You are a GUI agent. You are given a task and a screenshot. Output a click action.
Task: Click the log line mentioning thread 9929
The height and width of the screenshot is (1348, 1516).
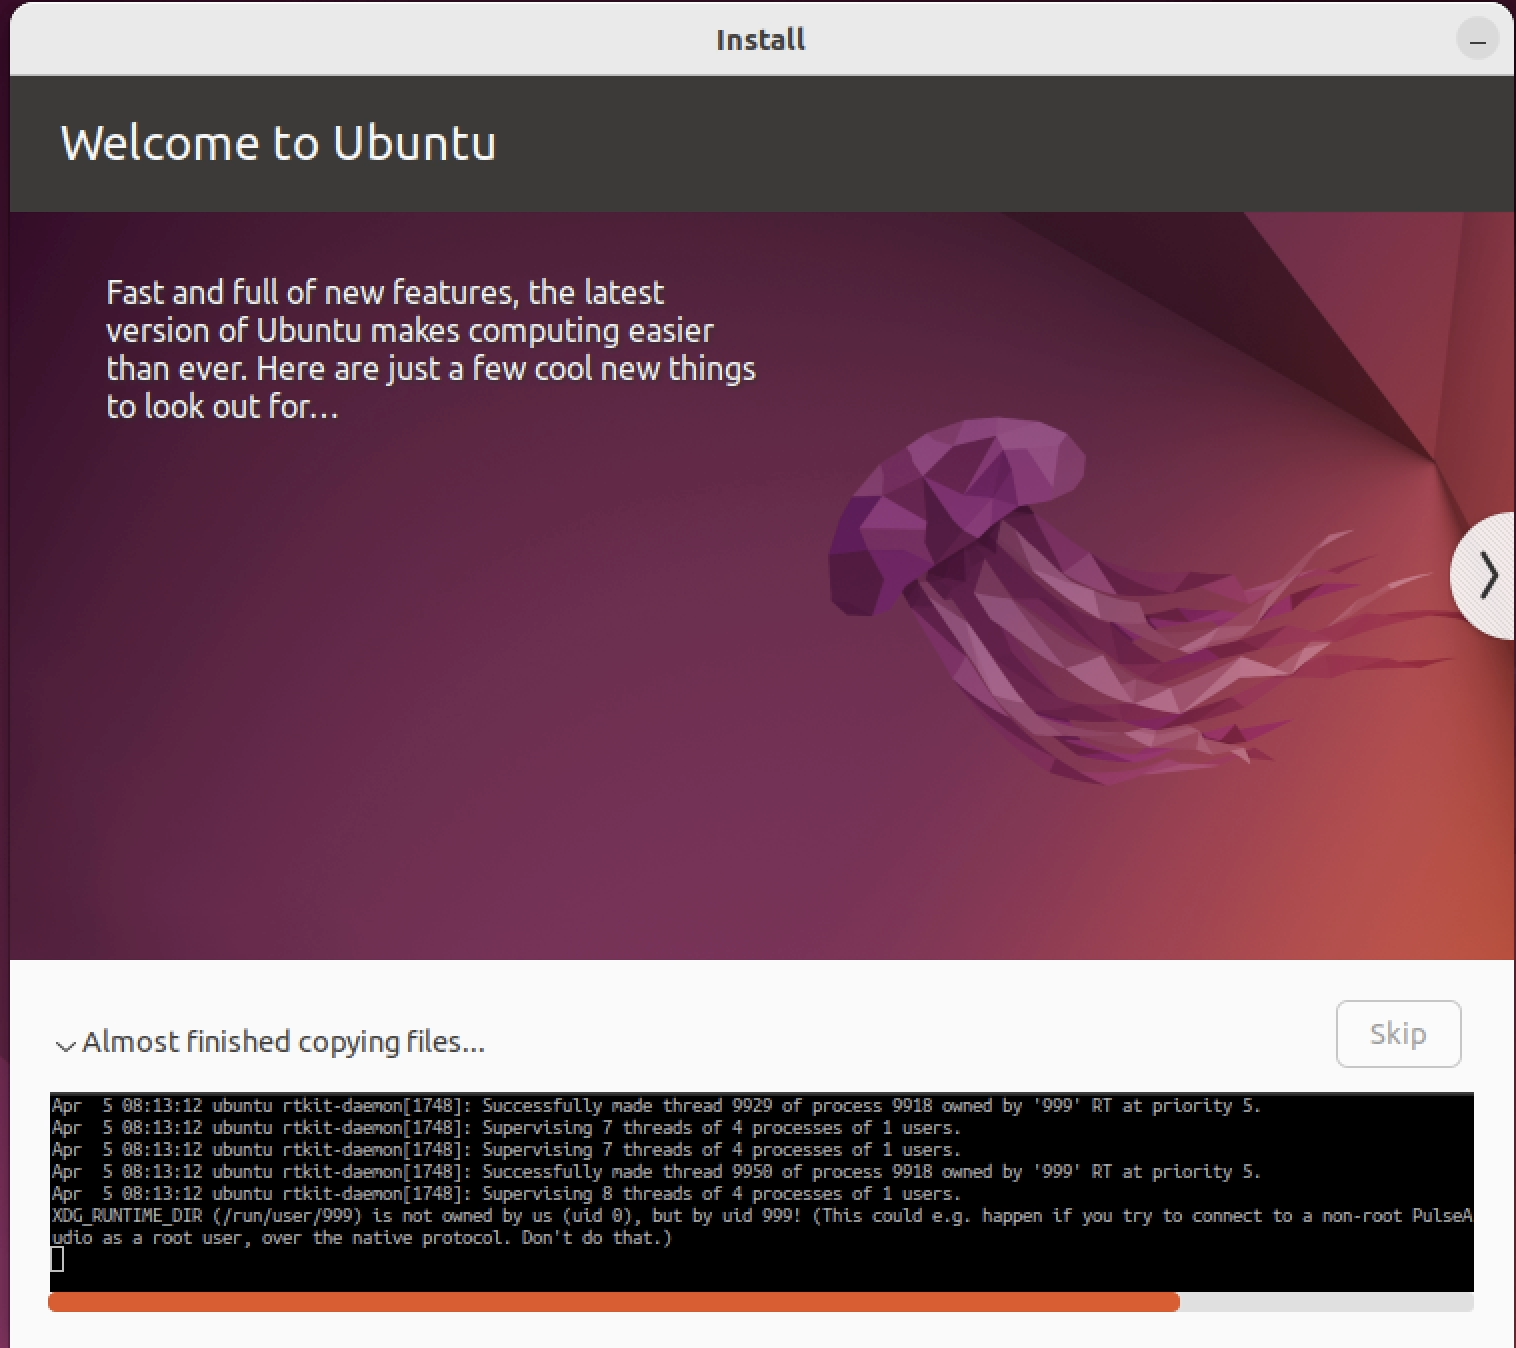tap(656, 1106)
